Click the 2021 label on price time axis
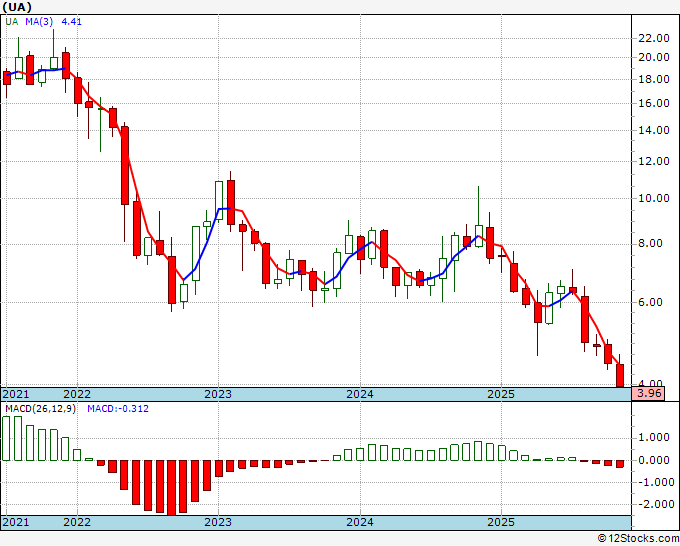Image resolution: width=680 pixels, height=546 pixels. [x=16, y=394]
